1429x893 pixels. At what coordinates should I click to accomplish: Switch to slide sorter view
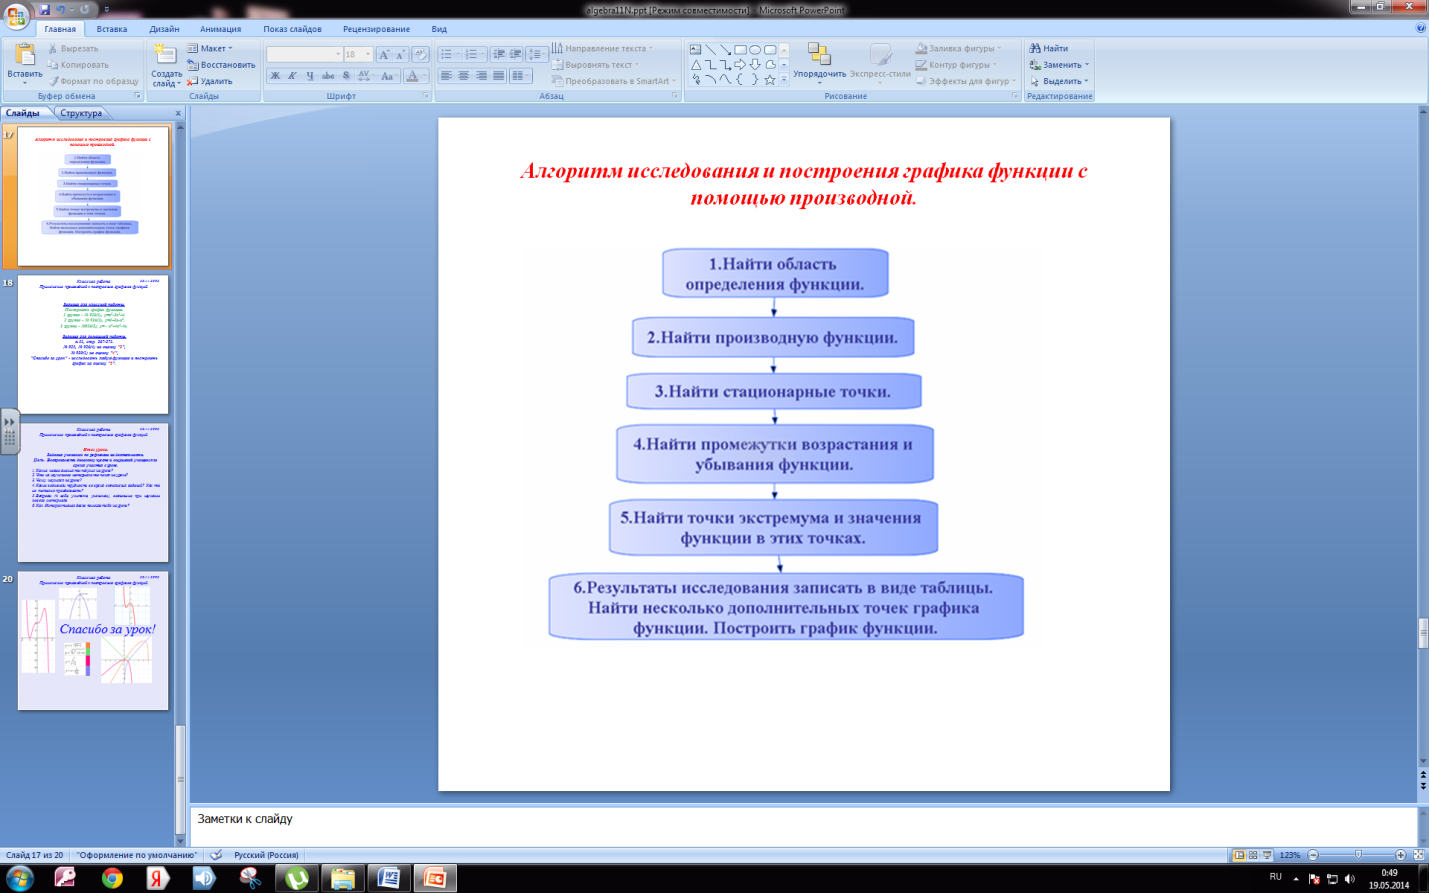tap(1253, 855)
